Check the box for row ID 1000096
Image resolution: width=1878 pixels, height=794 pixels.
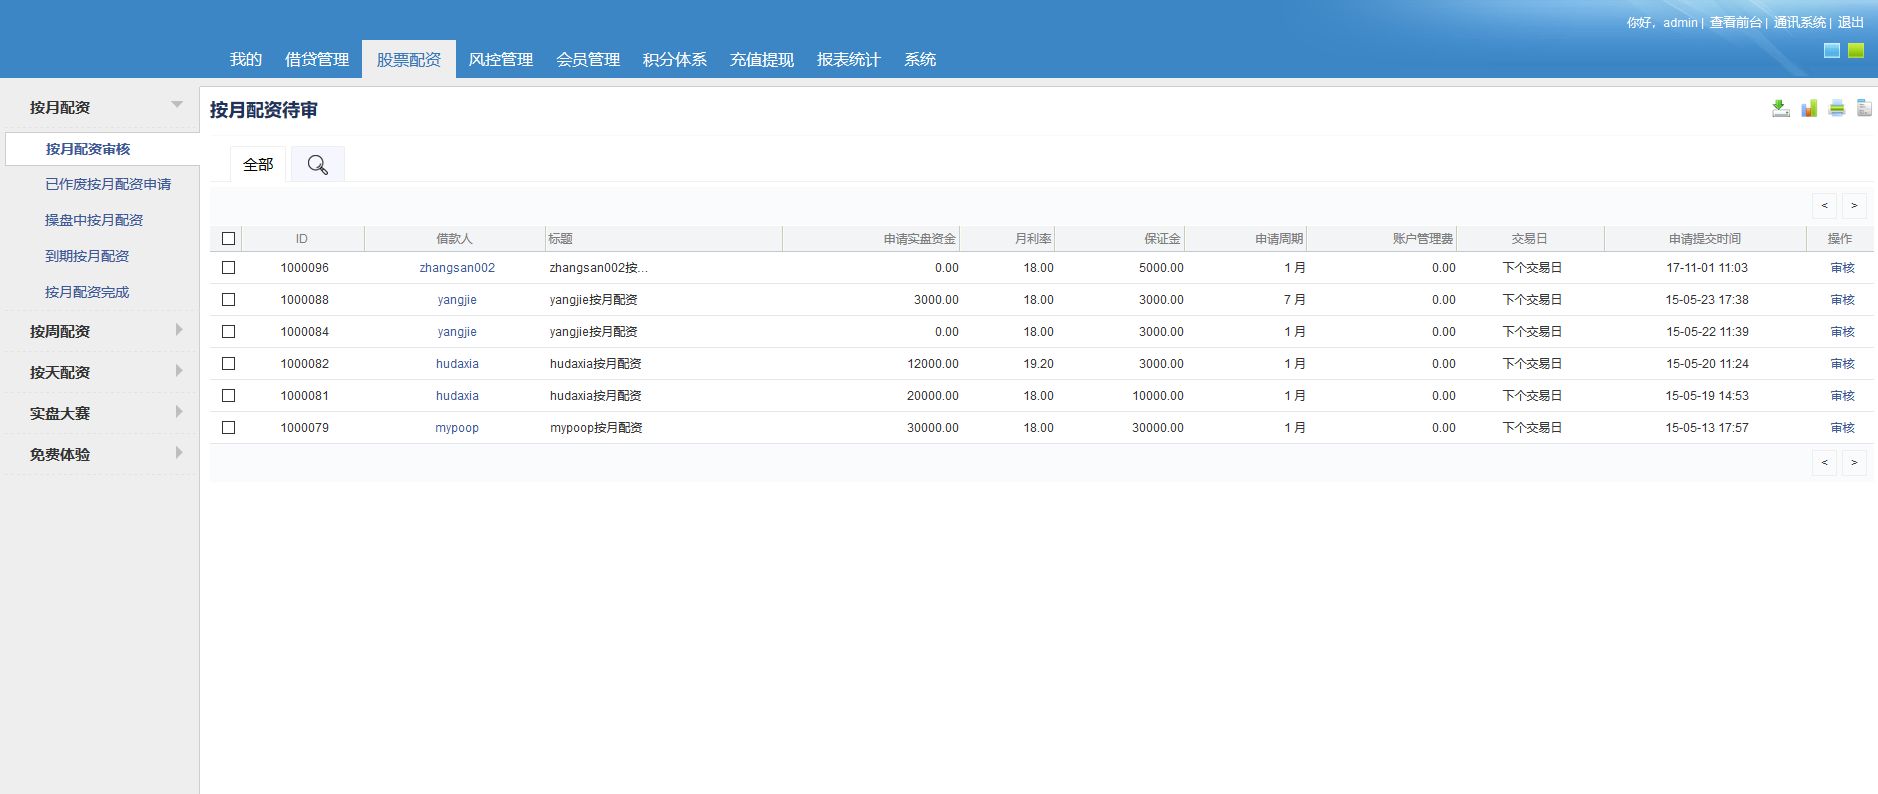click(228, 268)
